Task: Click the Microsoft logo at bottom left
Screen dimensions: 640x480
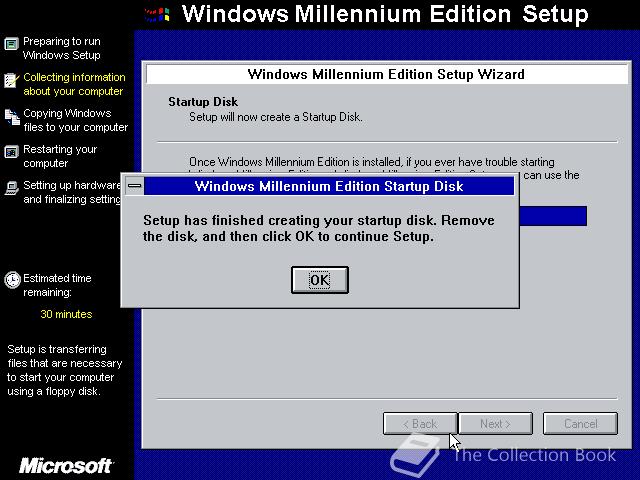Action: (x=66, y=466)
